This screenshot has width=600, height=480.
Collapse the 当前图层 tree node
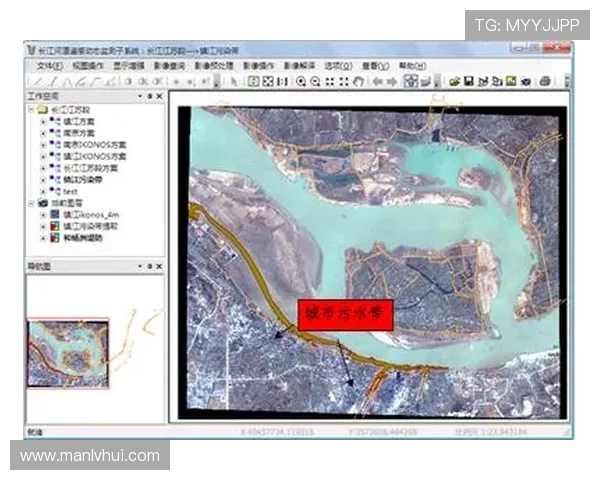tap(31, 203)
